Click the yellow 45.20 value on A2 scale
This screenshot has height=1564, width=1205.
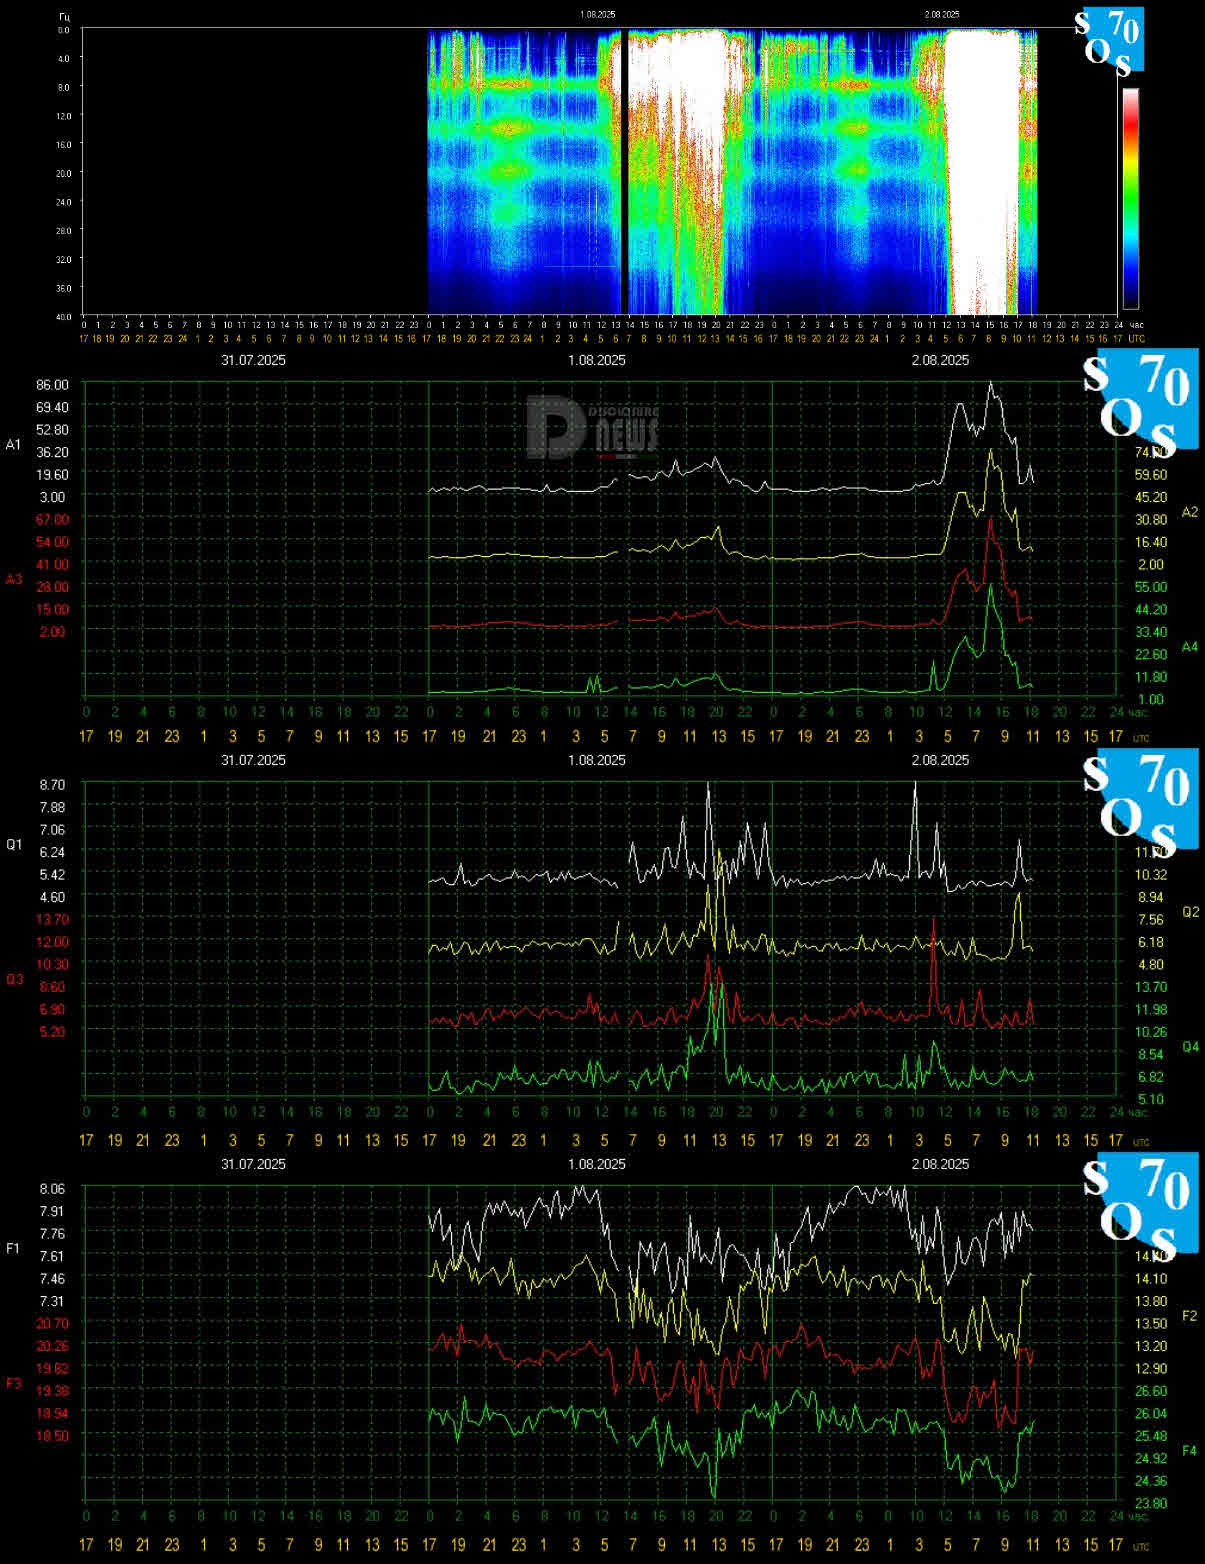pos(1151,497)
